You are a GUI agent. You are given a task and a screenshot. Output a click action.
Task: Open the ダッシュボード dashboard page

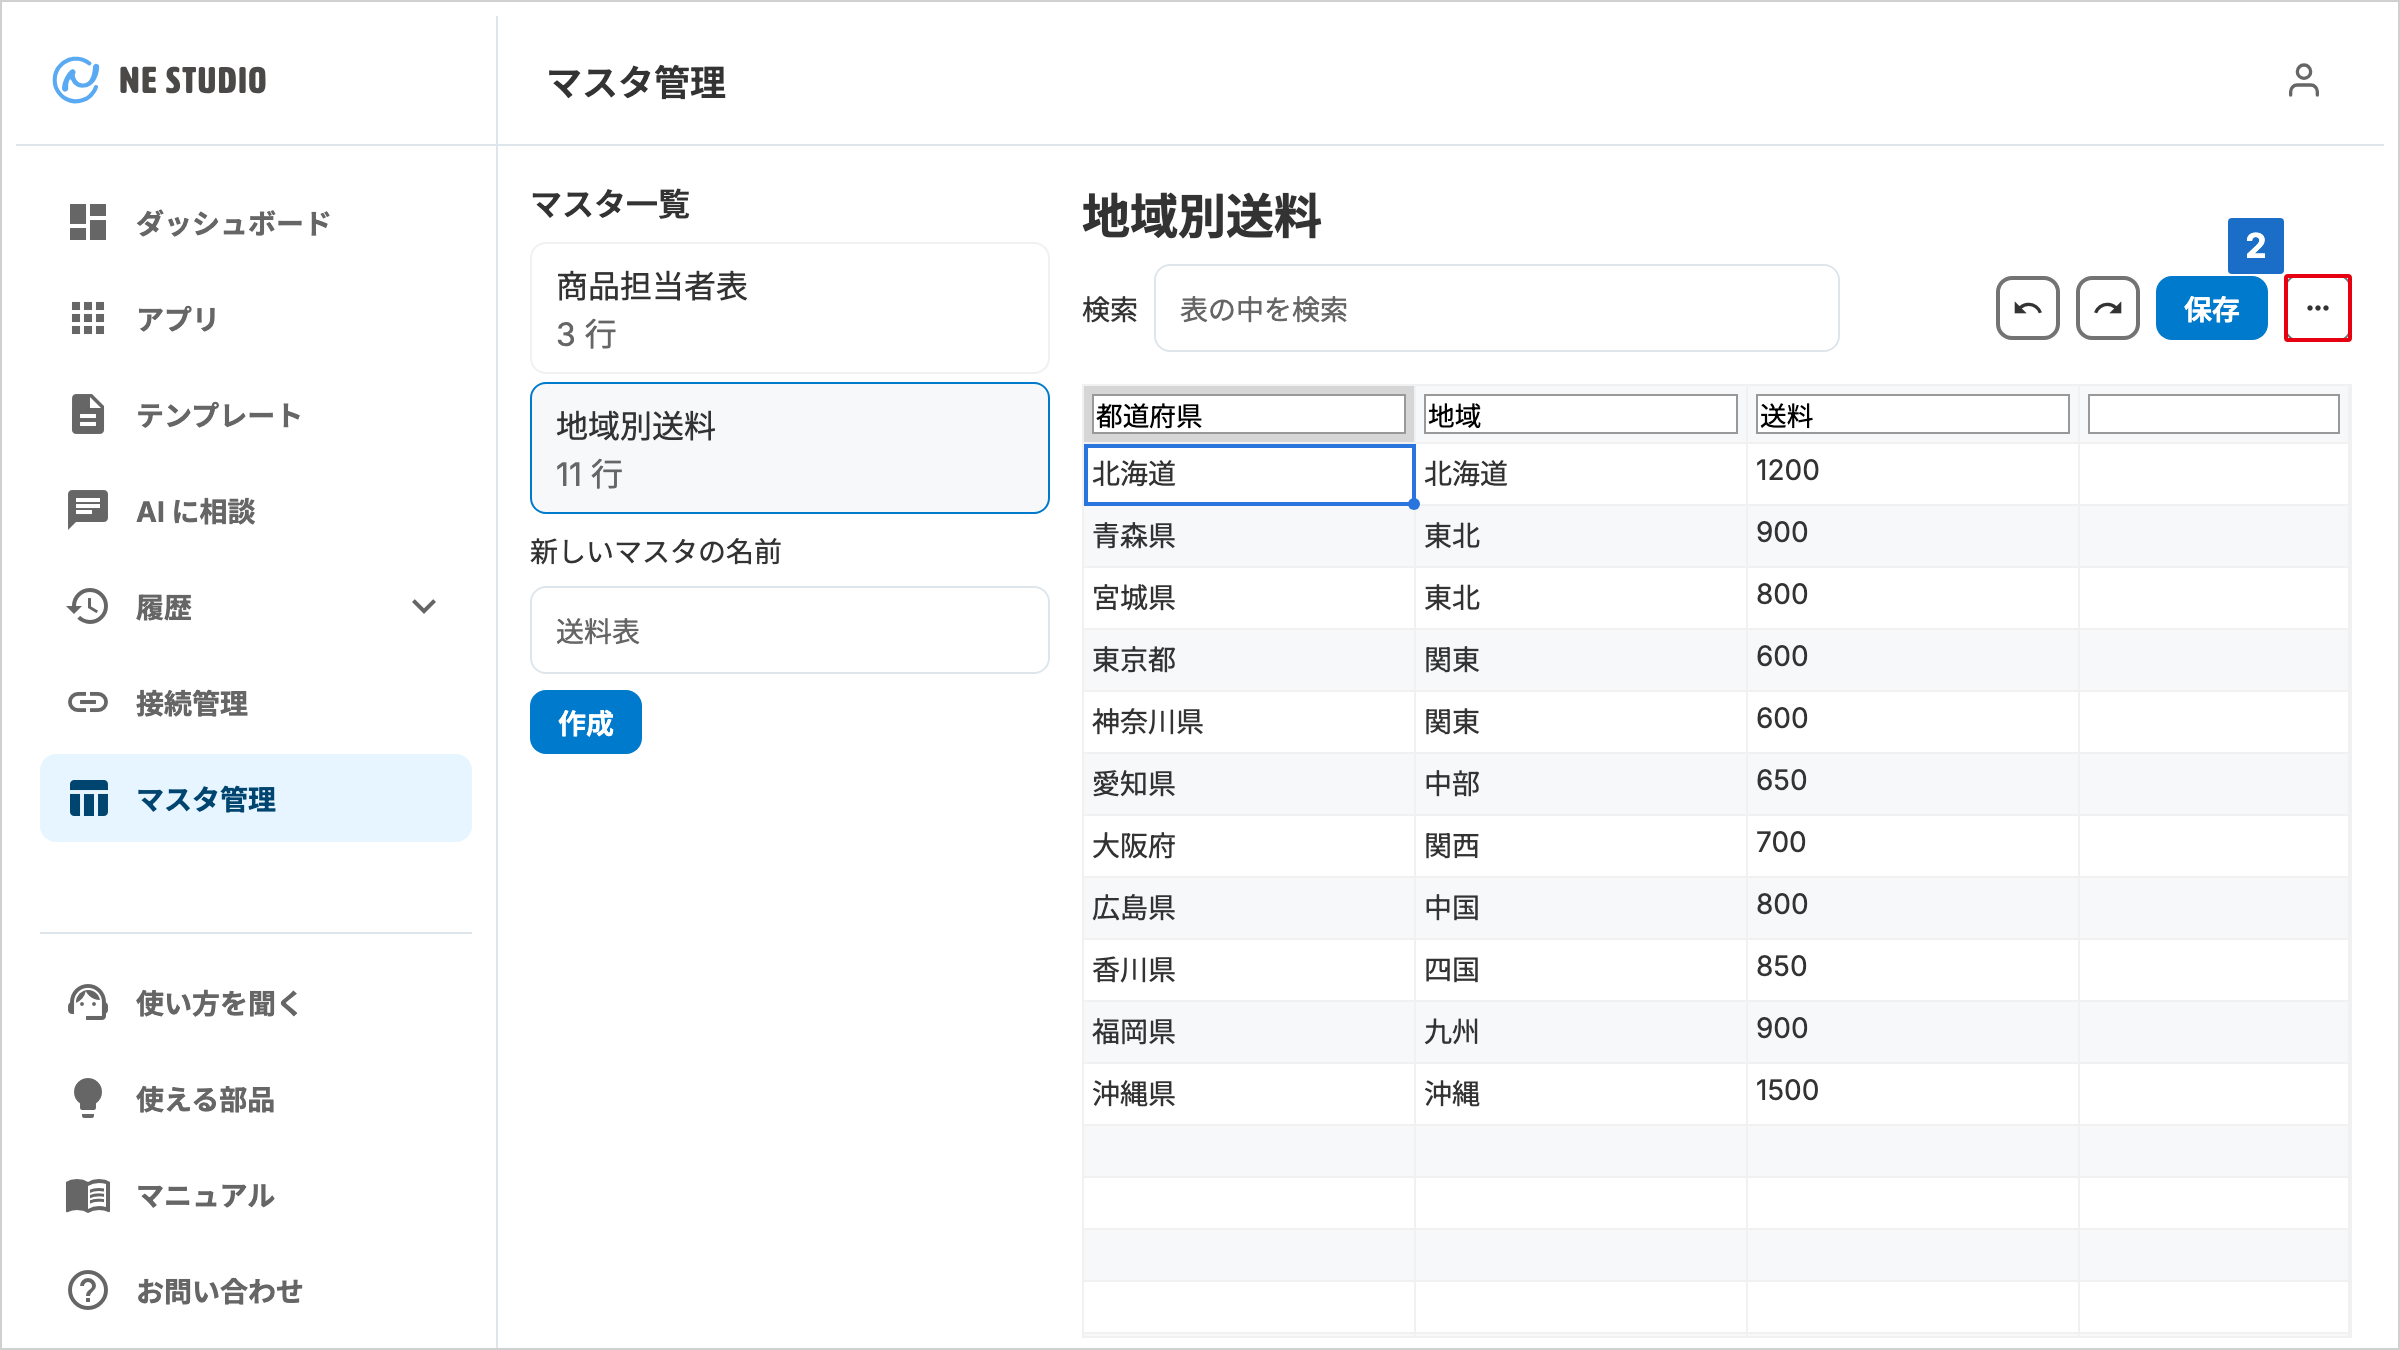click(x=255, y=222)
